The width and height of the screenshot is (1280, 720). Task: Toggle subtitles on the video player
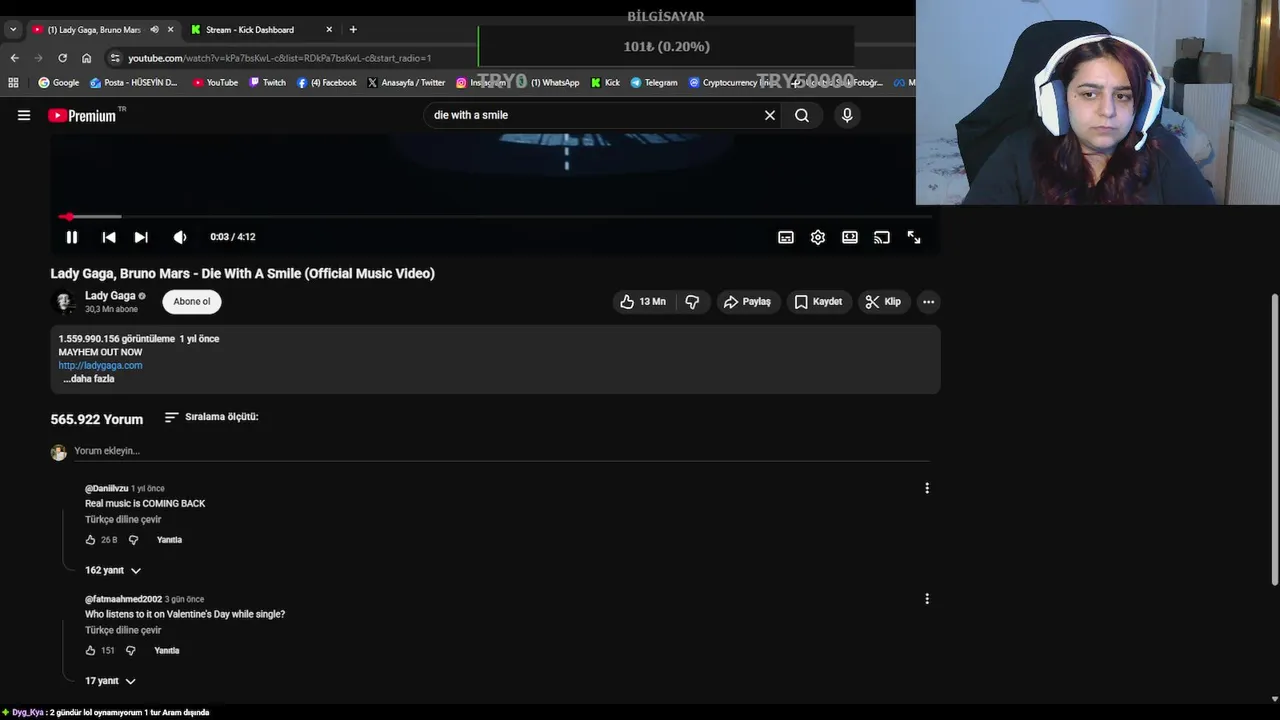coord(786,237)
